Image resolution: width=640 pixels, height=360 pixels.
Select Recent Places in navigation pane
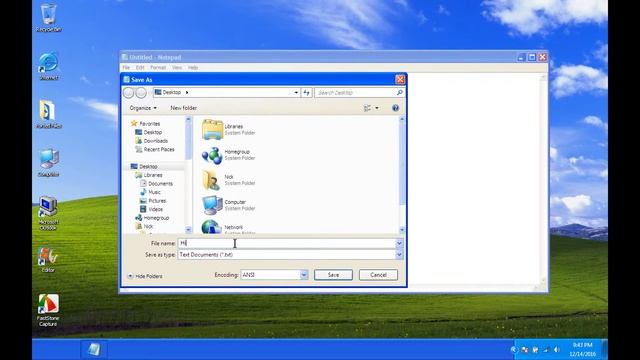[x=155, y=149]
